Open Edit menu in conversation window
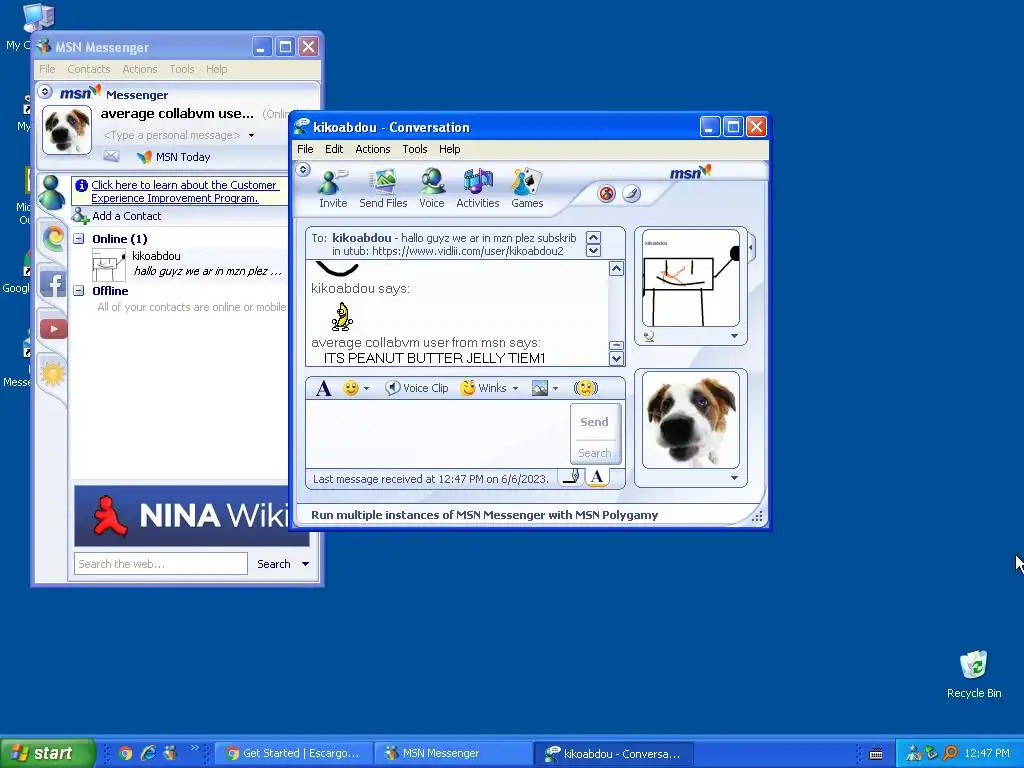 pyautogui.click(x=334, y=149)
